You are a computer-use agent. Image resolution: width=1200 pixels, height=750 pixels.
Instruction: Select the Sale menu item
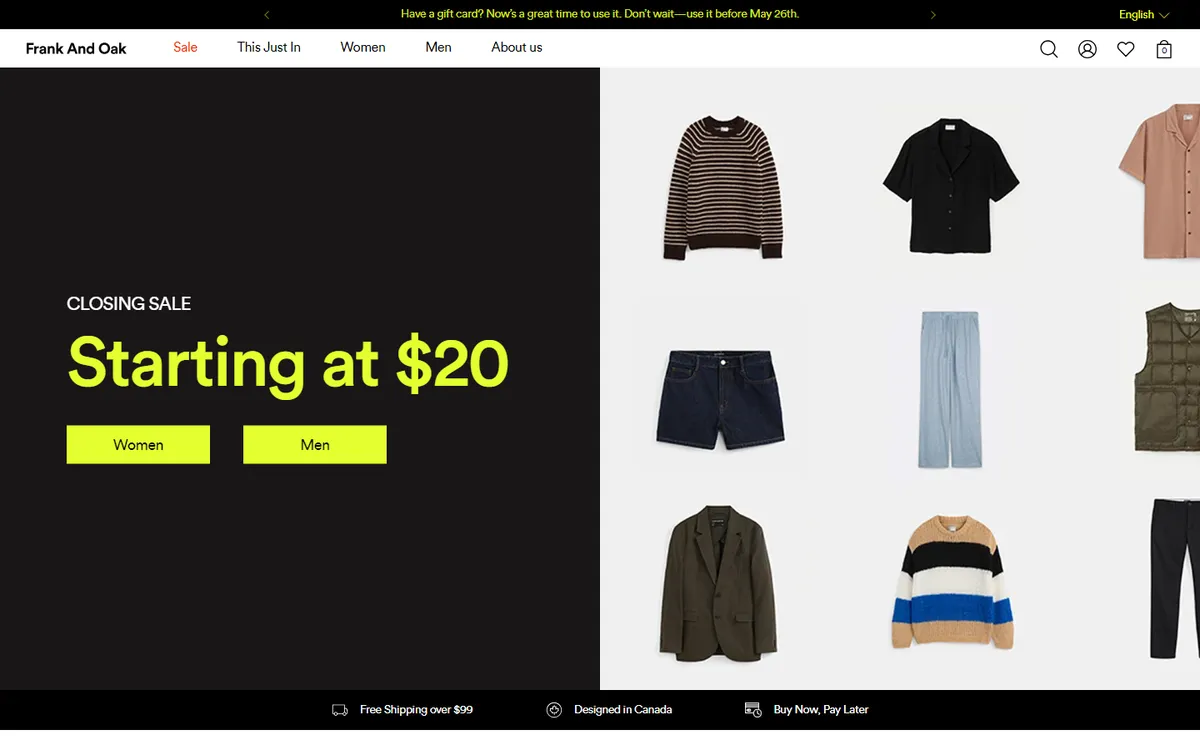tap(185, 47)
